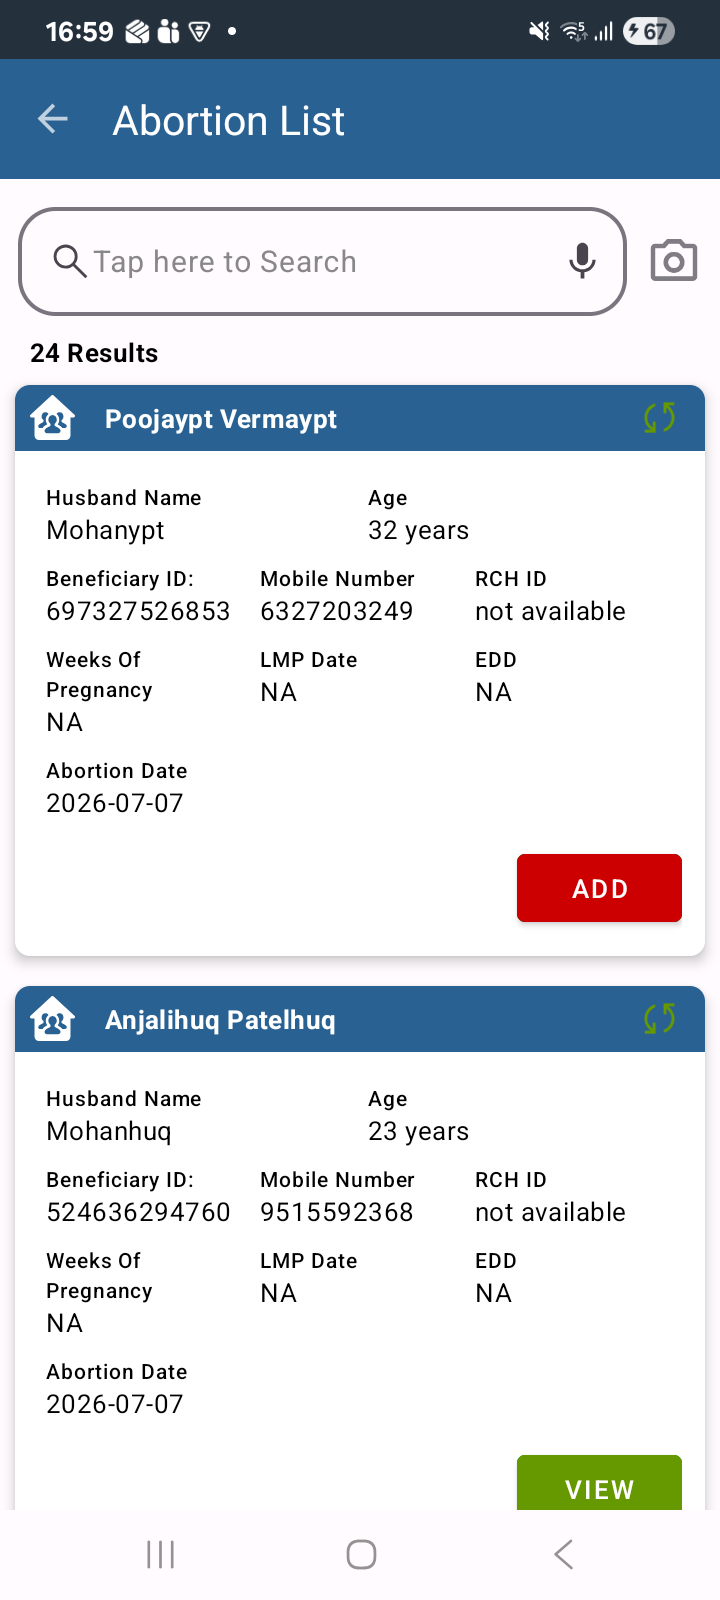
Task: Tap beneficiary ID 697327526853
Action: [138, 611]
